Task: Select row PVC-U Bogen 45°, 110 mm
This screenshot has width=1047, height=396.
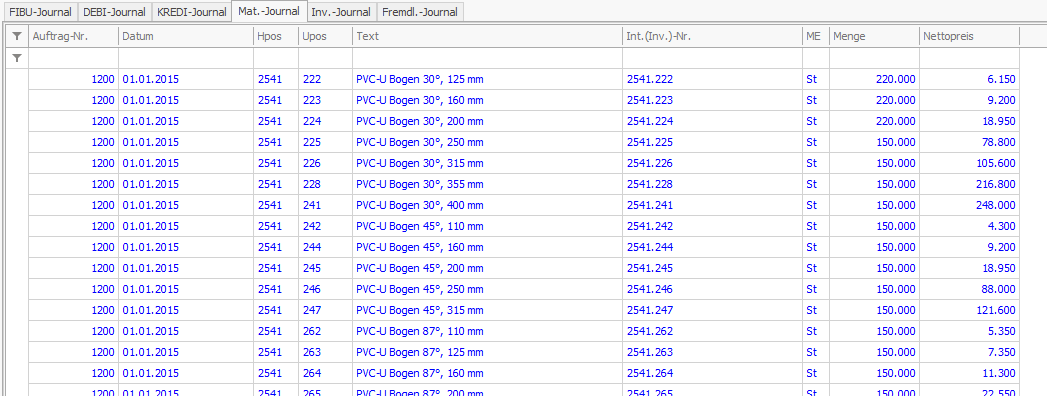Action: click(x=524, y=226)
